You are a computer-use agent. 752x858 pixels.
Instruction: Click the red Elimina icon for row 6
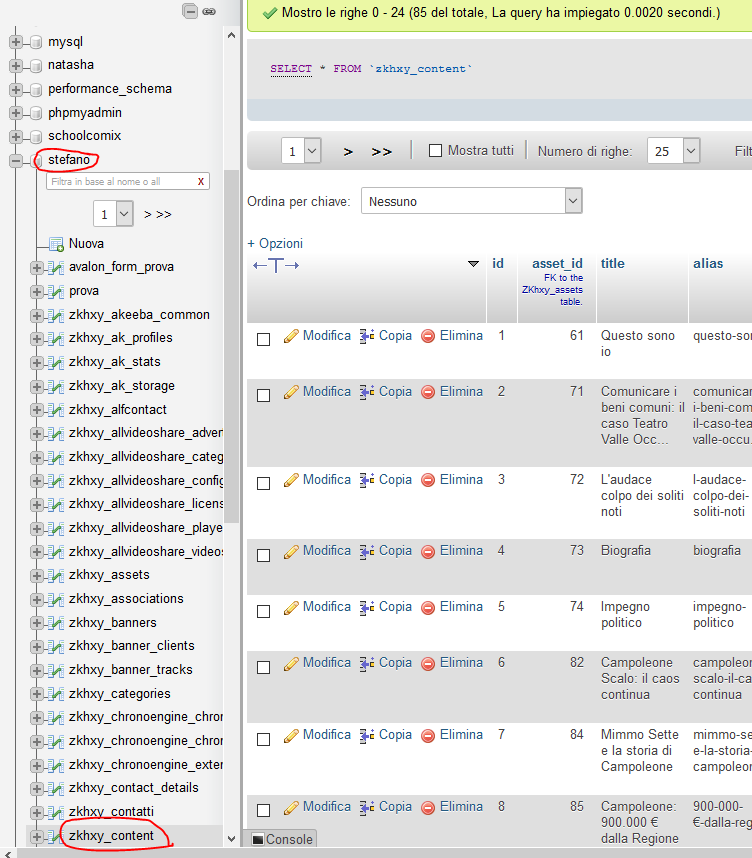(x=428, y=664)
